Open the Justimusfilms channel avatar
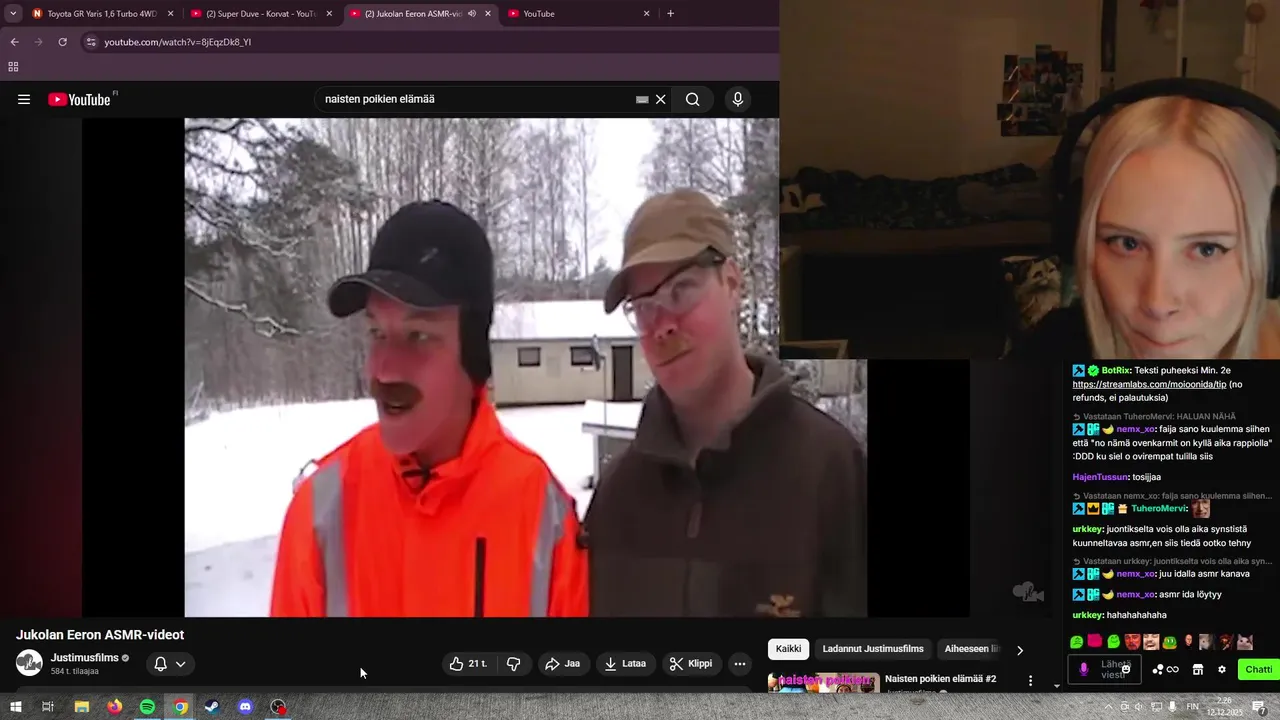The image size is (1280, 720). [29, 663]
